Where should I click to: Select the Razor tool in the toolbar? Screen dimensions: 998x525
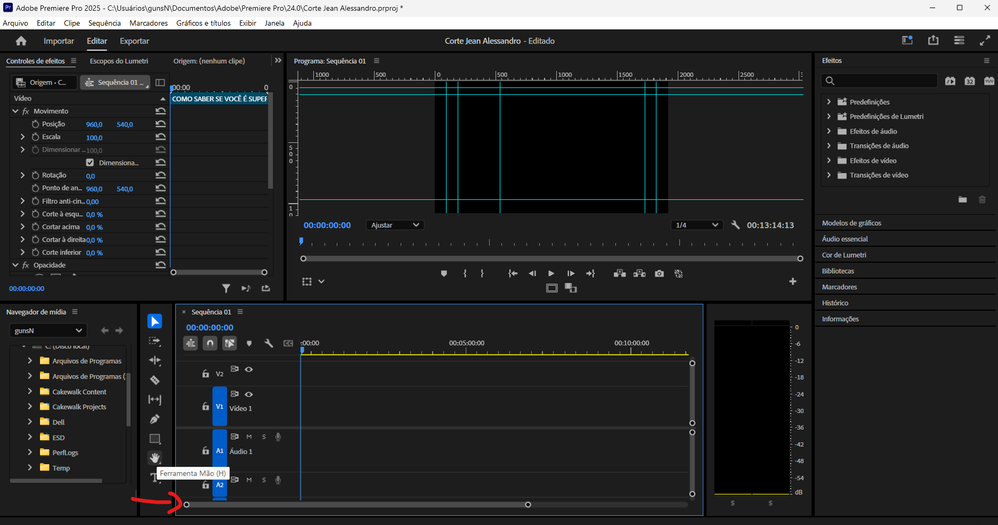[x=154, y=380]
